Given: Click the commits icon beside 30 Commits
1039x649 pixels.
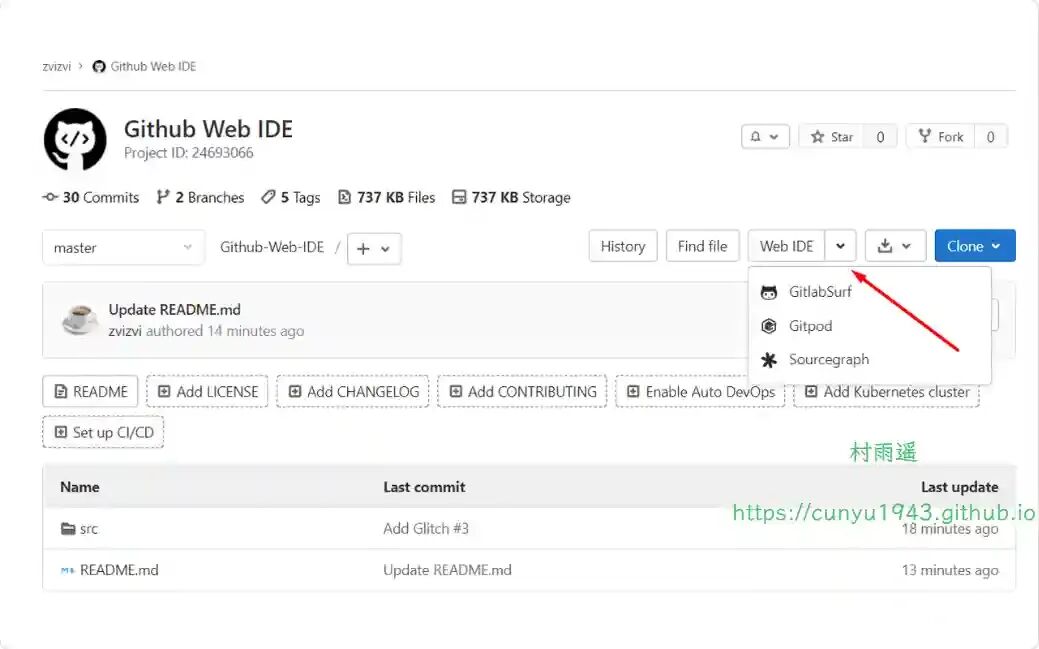Looking at the screenshot, I should [x=50, y=197].
